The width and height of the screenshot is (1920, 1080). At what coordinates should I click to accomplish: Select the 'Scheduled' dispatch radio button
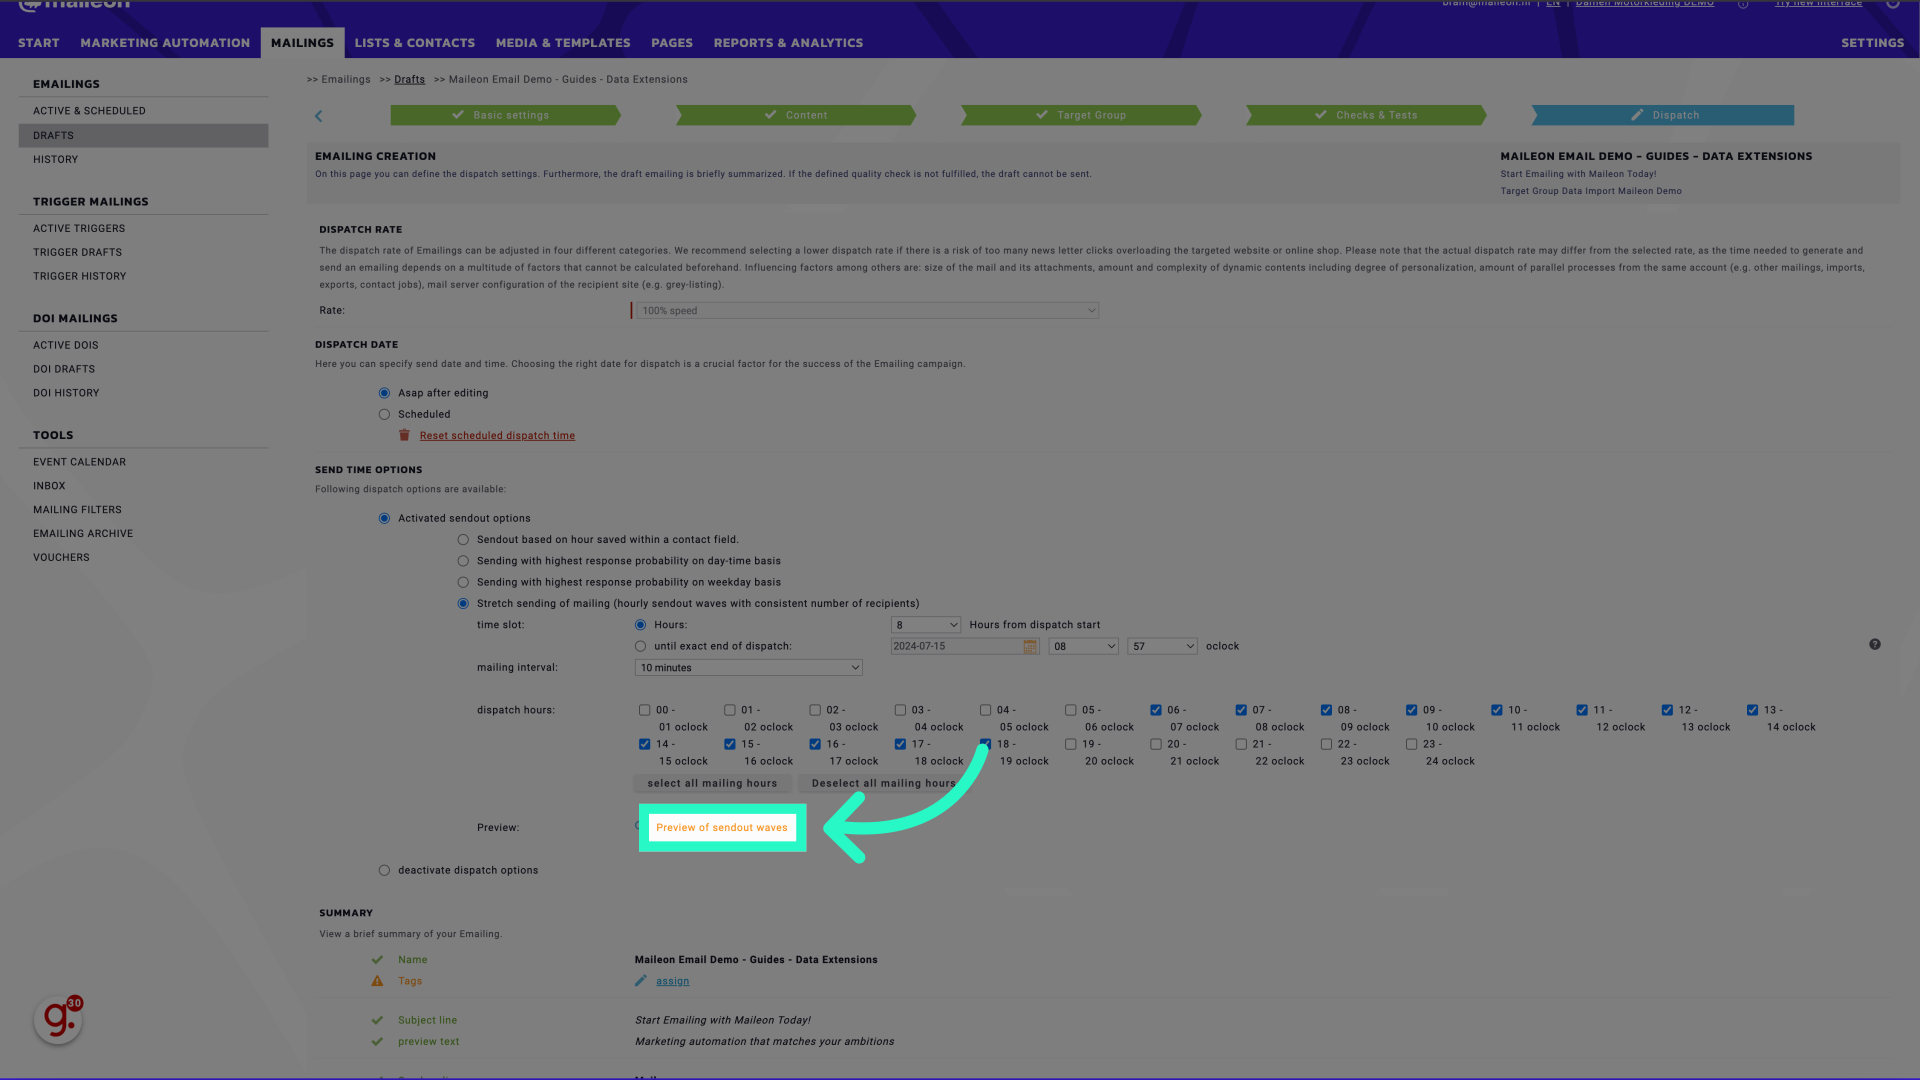384,414
